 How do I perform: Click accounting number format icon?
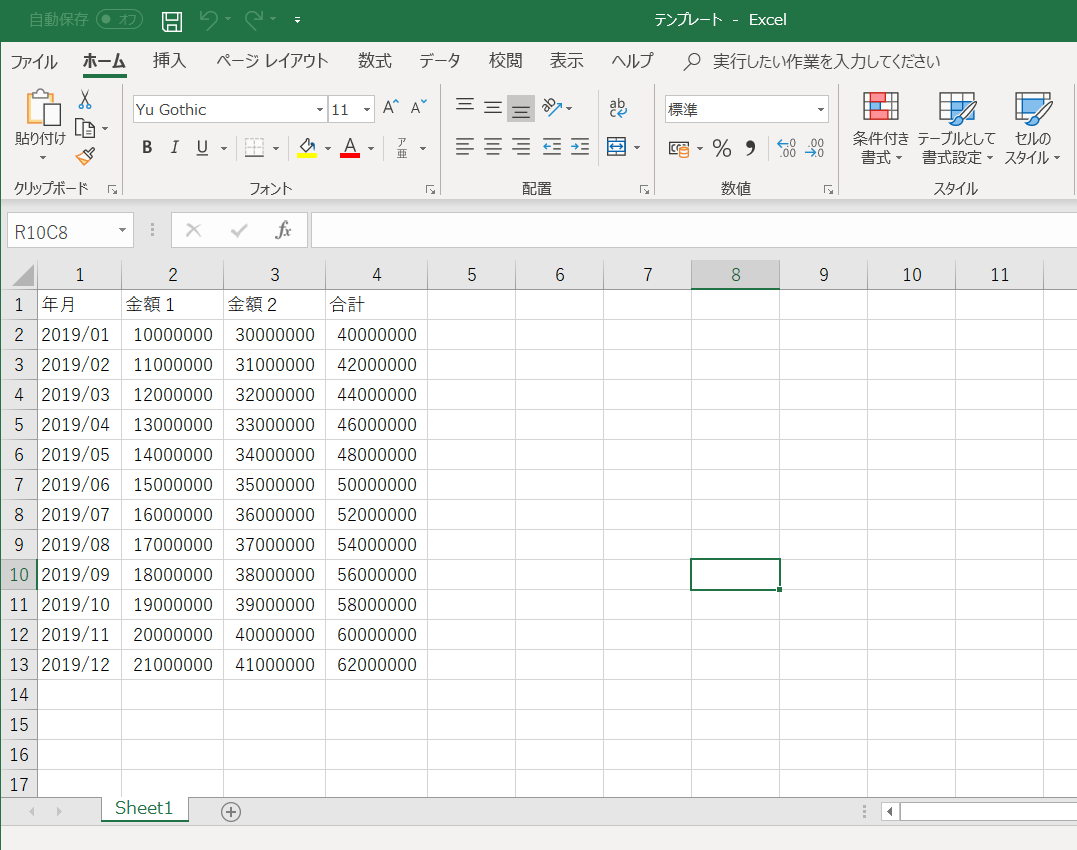(x=679, y=148)
